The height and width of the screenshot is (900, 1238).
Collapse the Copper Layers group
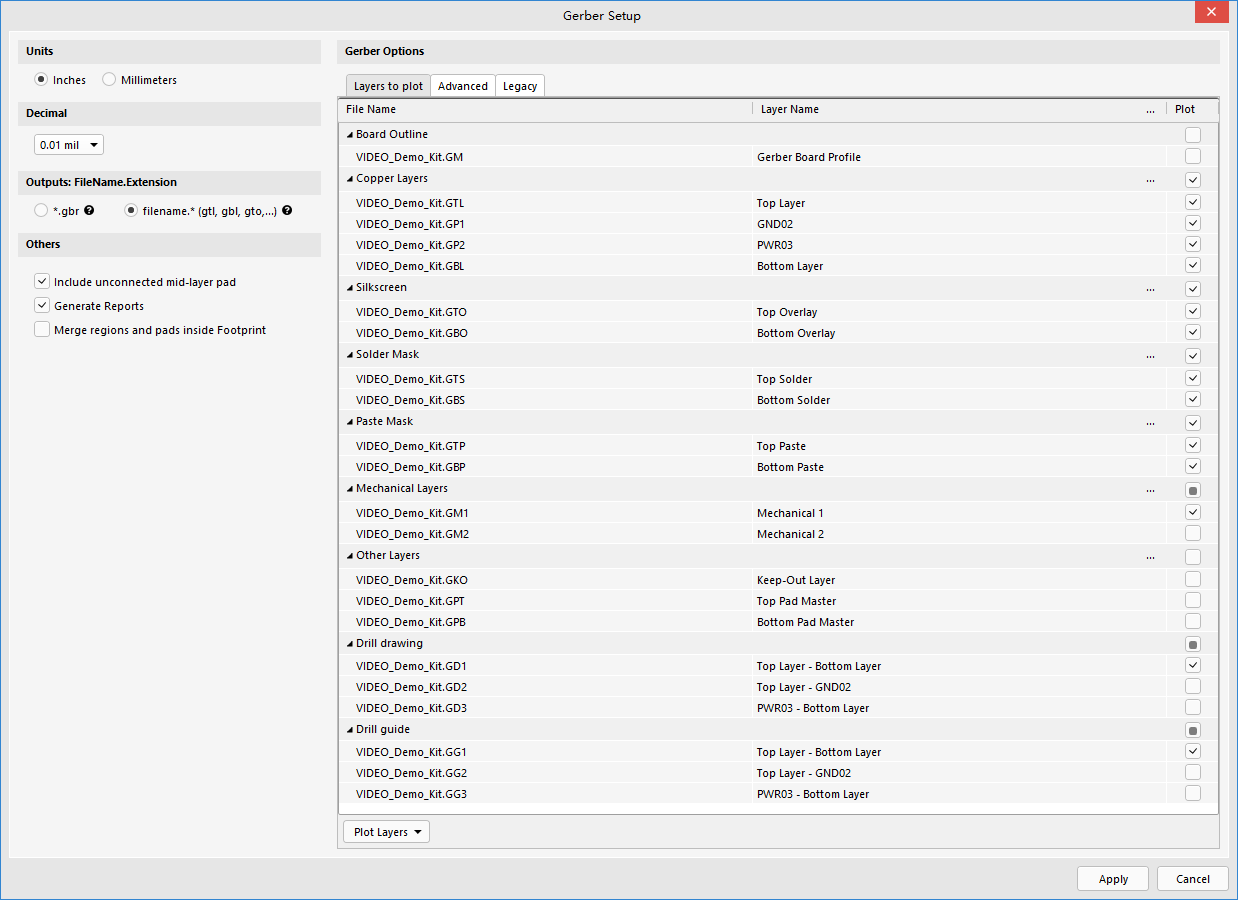click(350, 179)
